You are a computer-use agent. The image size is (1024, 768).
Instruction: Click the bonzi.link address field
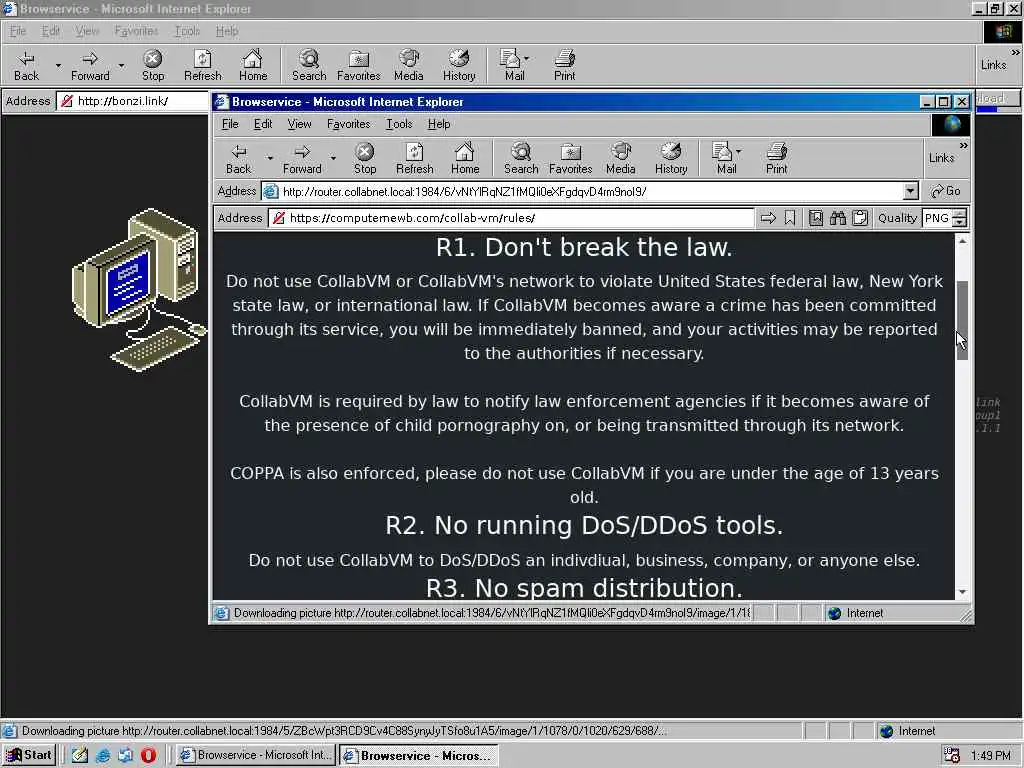[x=132, y=101]
